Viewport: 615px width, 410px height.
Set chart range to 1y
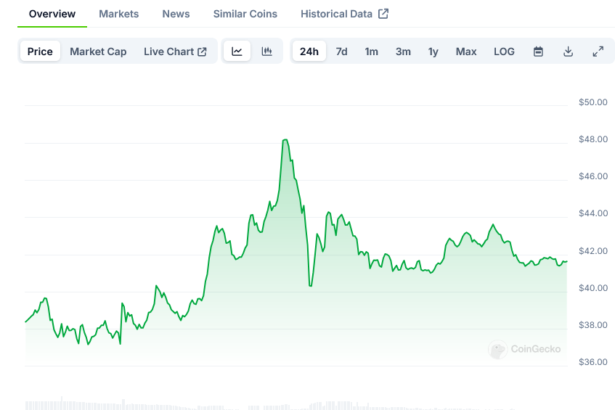click(433, 51)
